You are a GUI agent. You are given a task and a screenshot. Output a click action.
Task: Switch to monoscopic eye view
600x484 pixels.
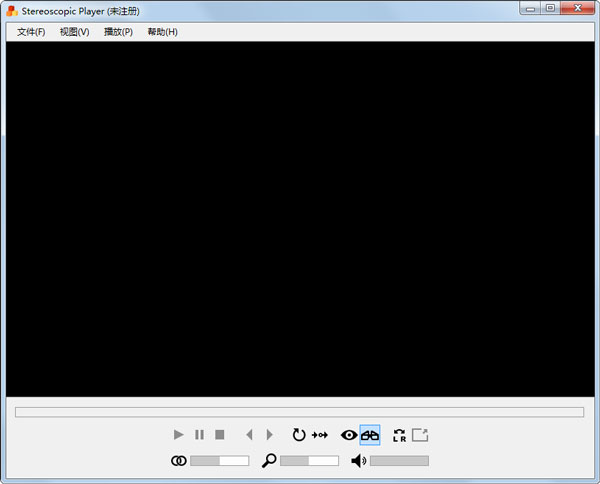tap(349, 435)
